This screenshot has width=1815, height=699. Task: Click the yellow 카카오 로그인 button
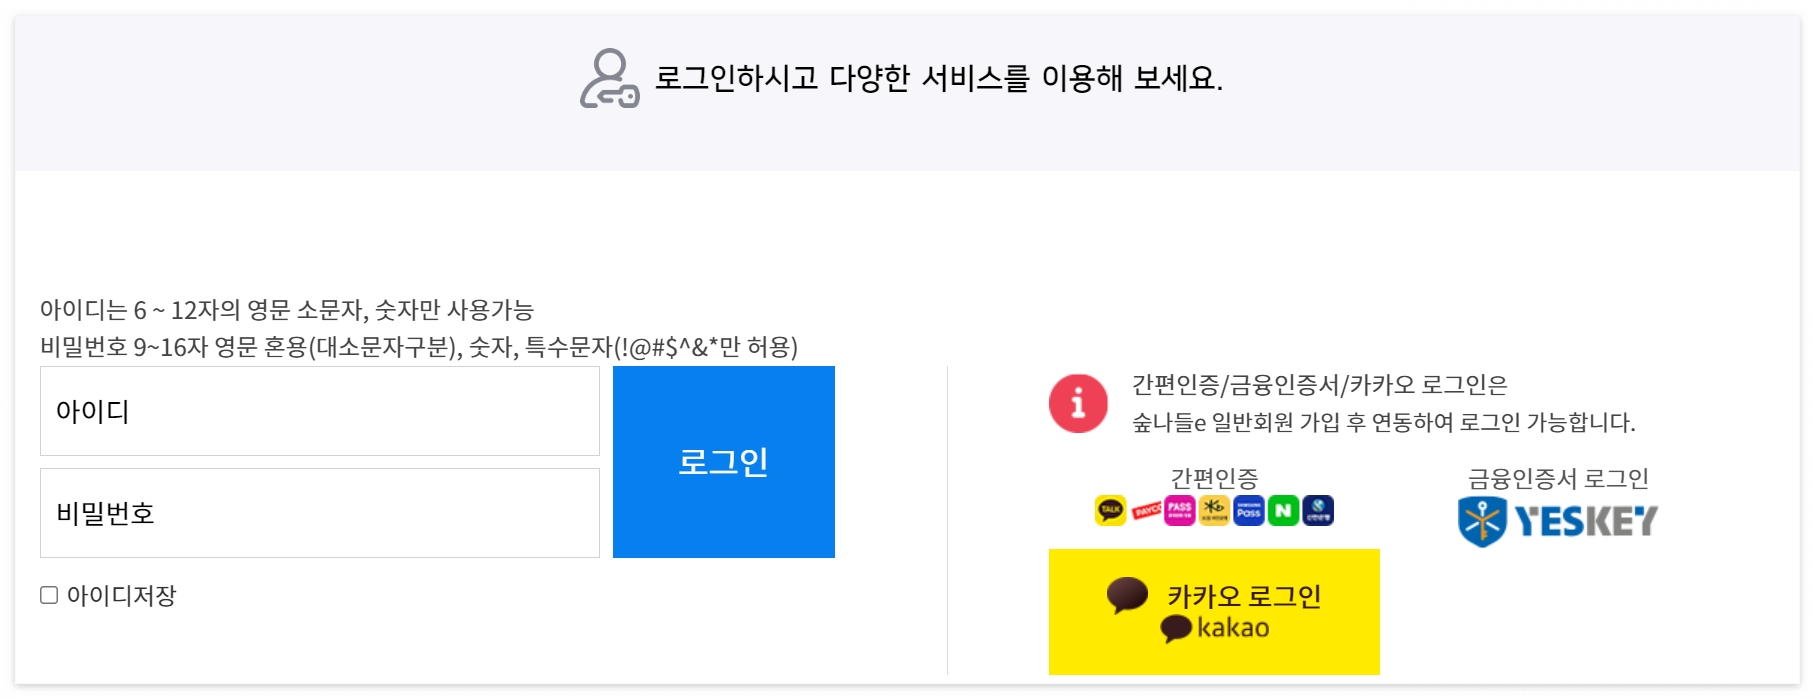pos(1214,610)
